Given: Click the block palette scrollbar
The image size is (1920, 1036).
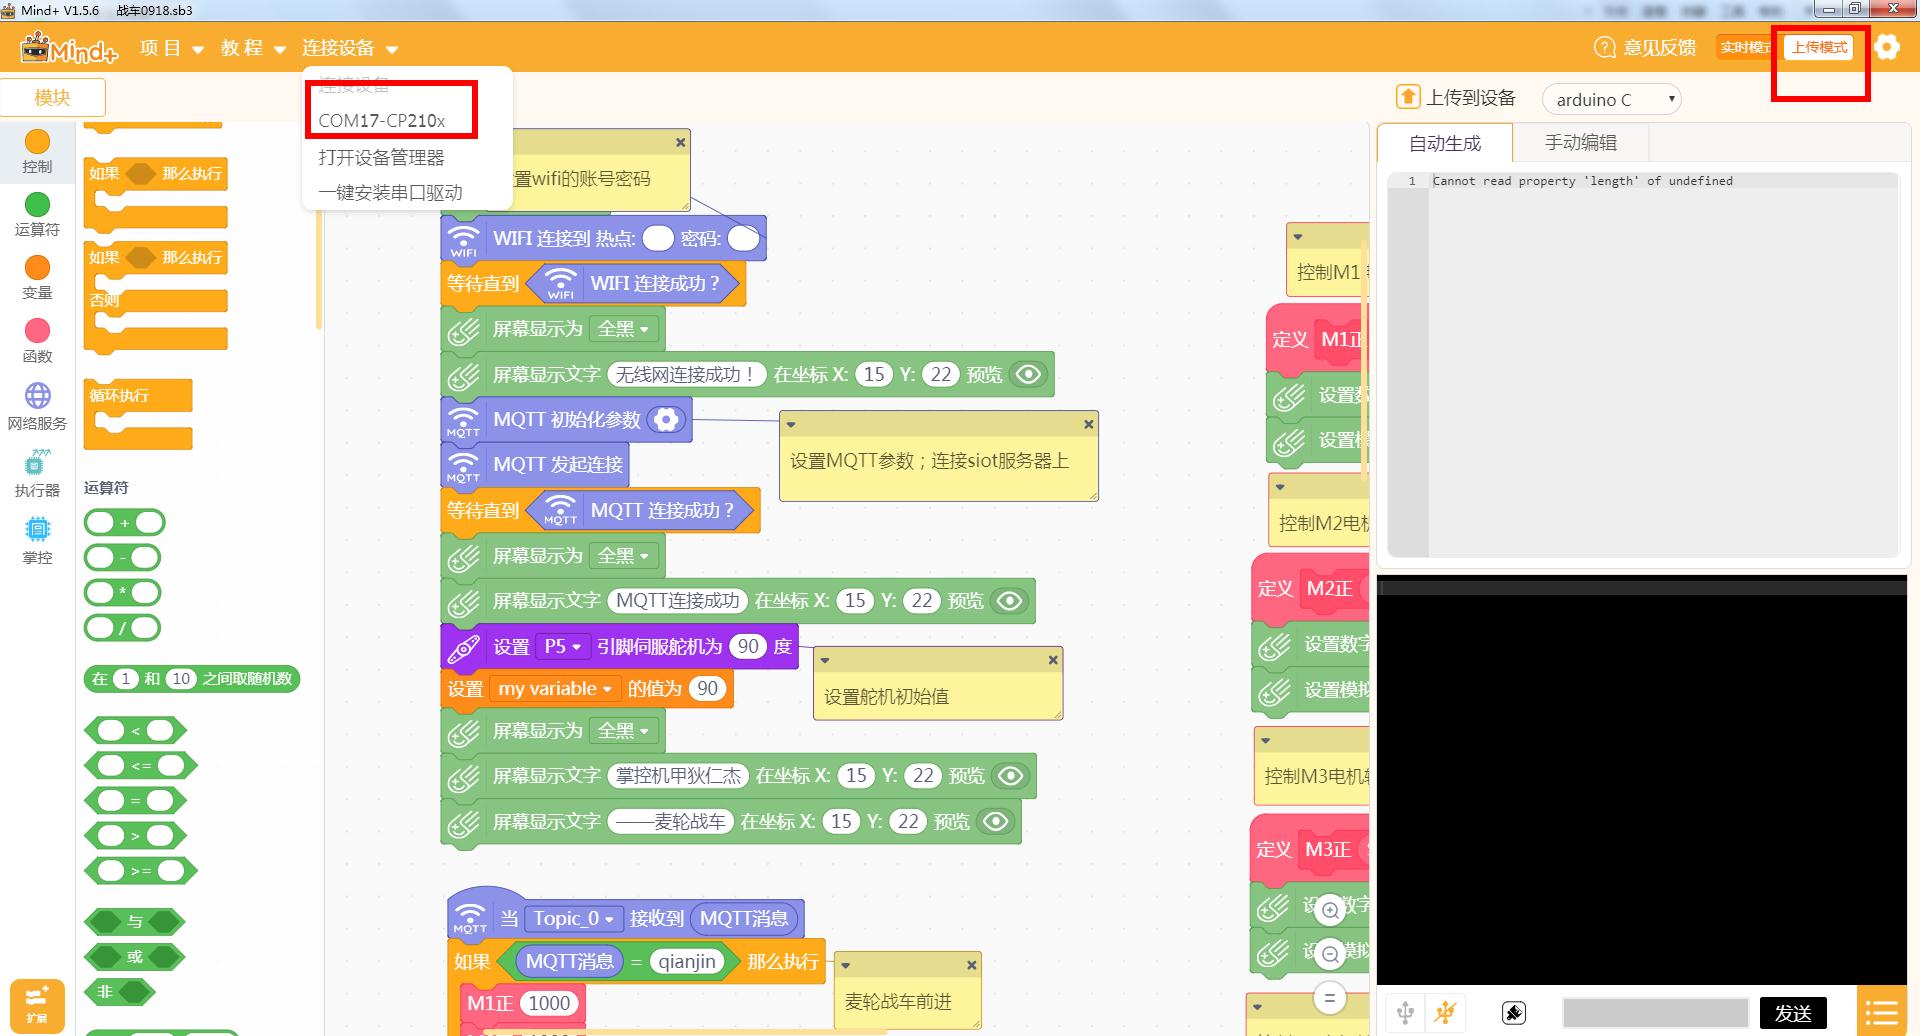Looking at the screenshot, I should click(319, 270).
